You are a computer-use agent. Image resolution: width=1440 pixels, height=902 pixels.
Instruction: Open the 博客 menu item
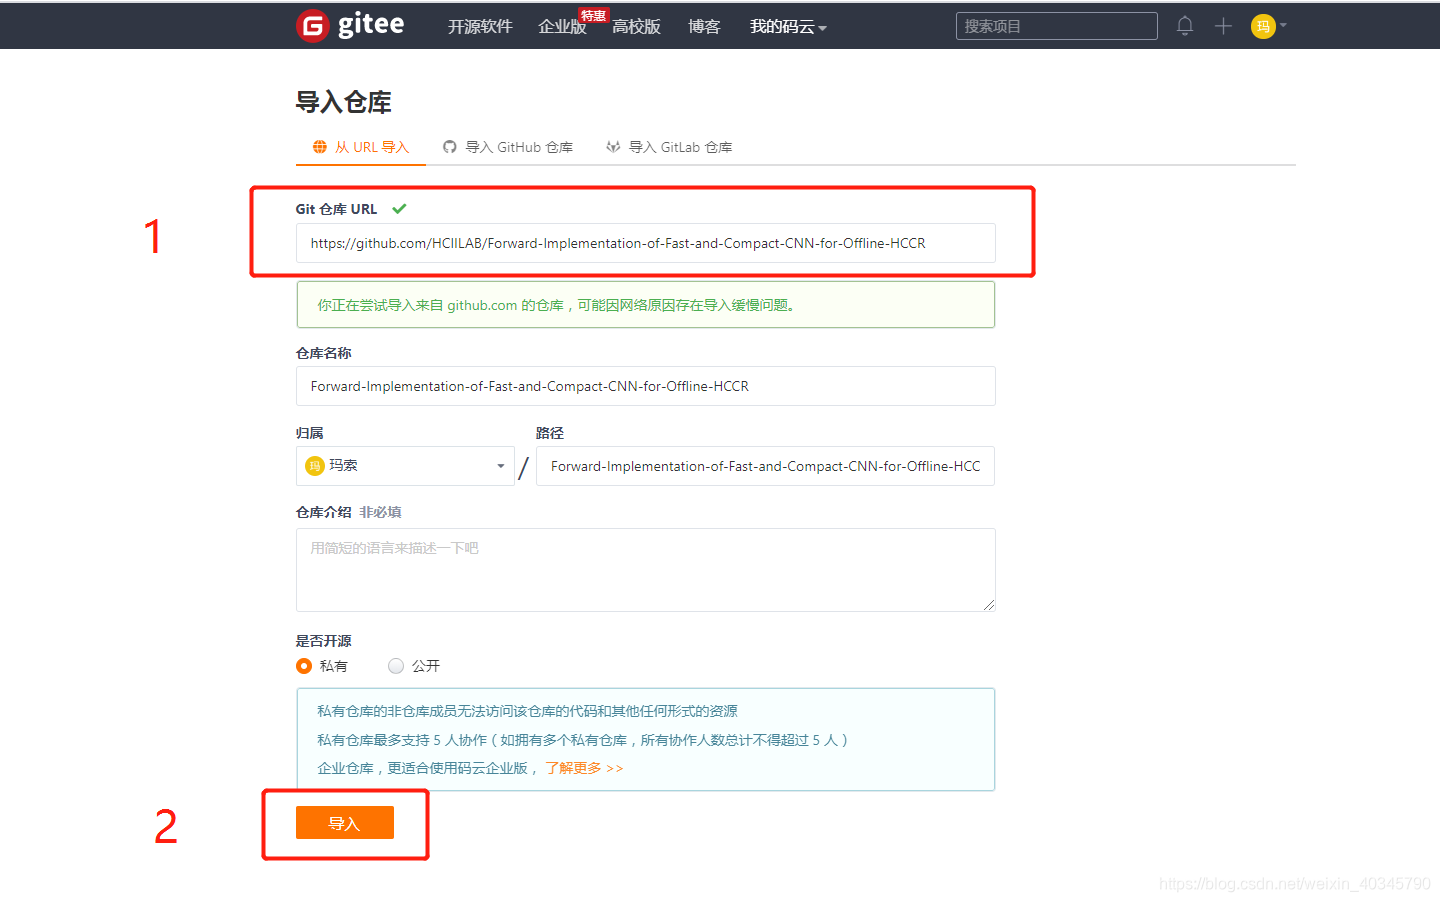[704, 26]
